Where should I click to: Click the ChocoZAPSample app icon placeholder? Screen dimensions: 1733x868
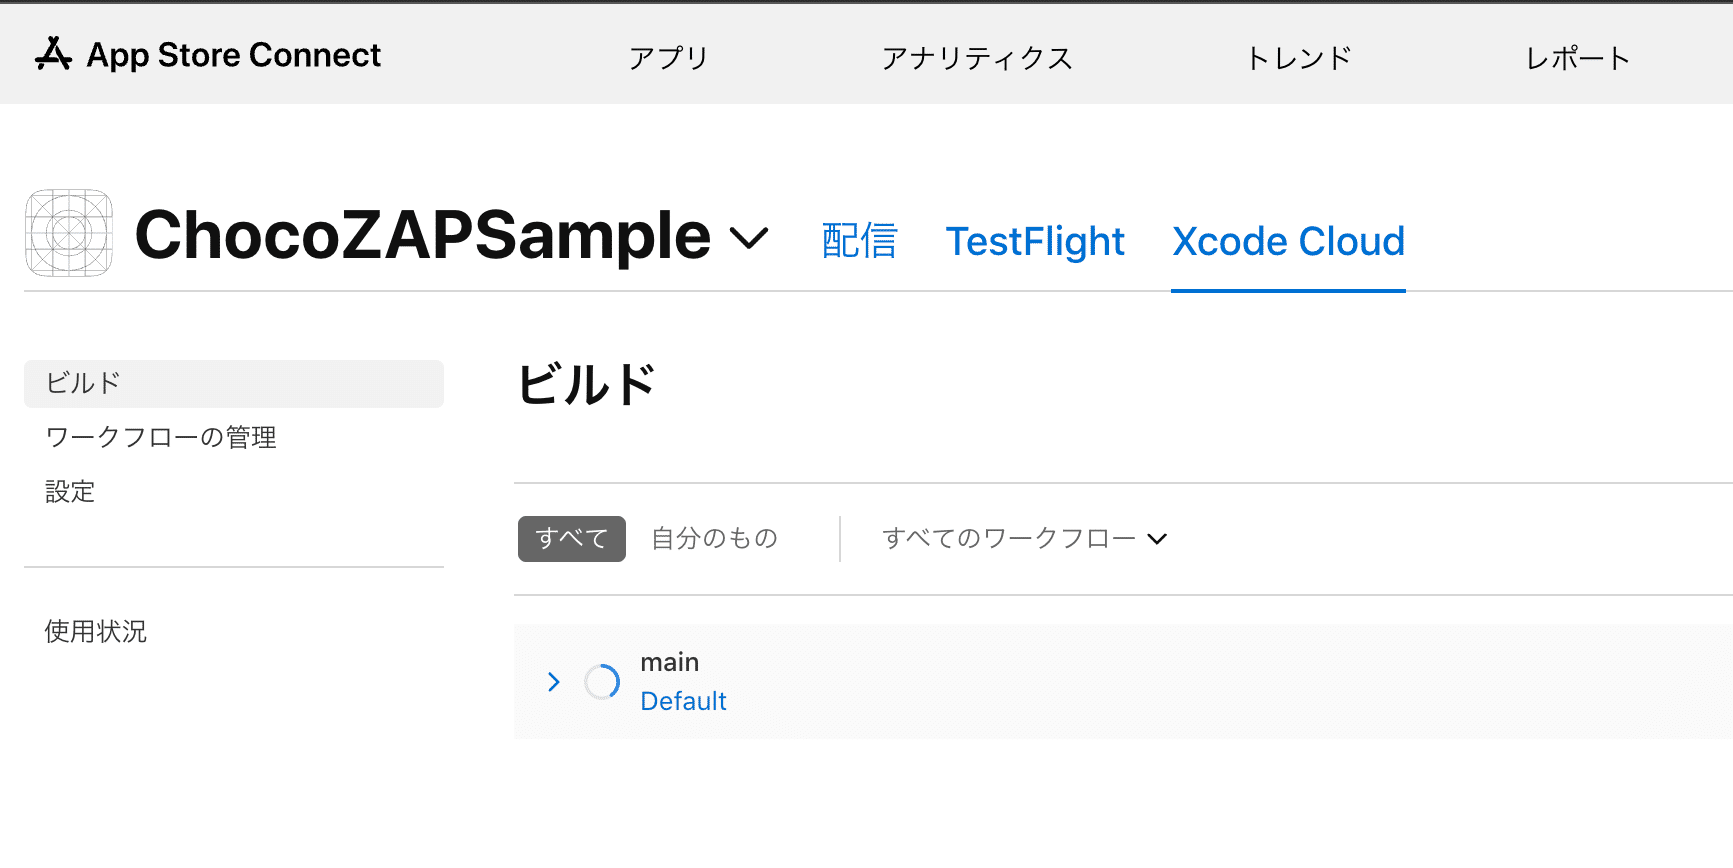pos(69,233)
